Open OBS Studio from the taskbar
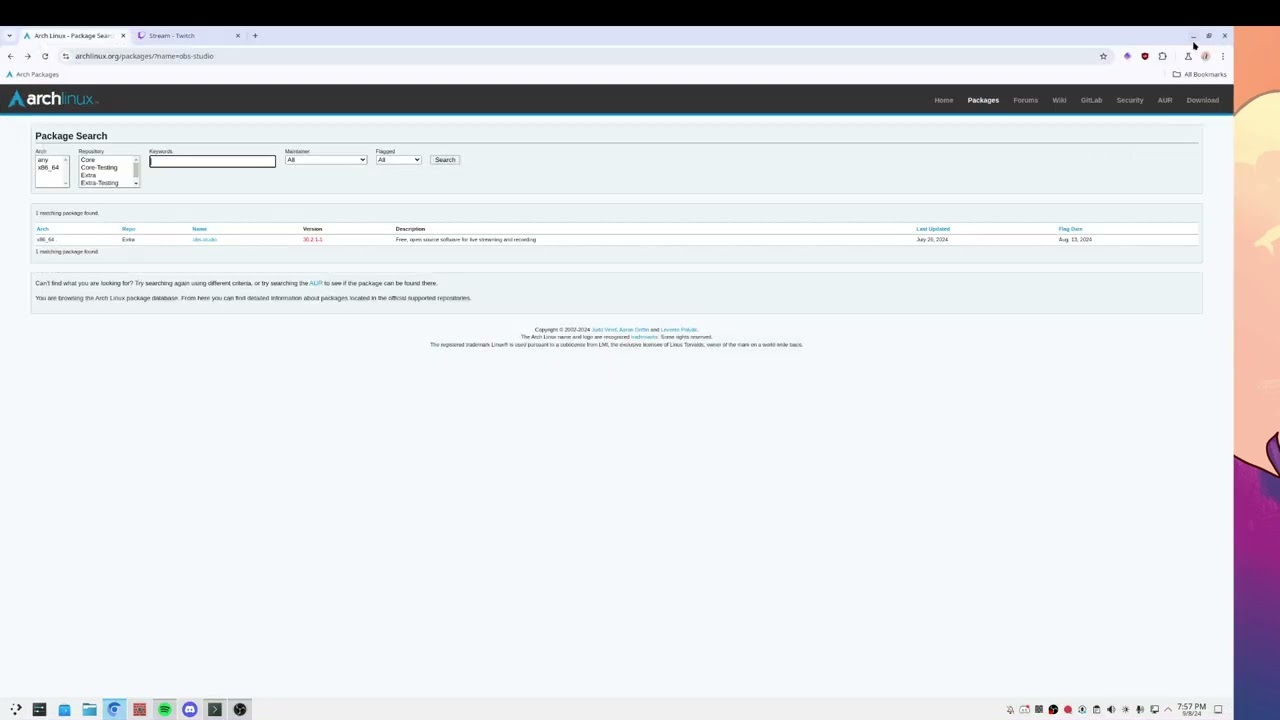 pyautogui.click(x=240, y=709)
